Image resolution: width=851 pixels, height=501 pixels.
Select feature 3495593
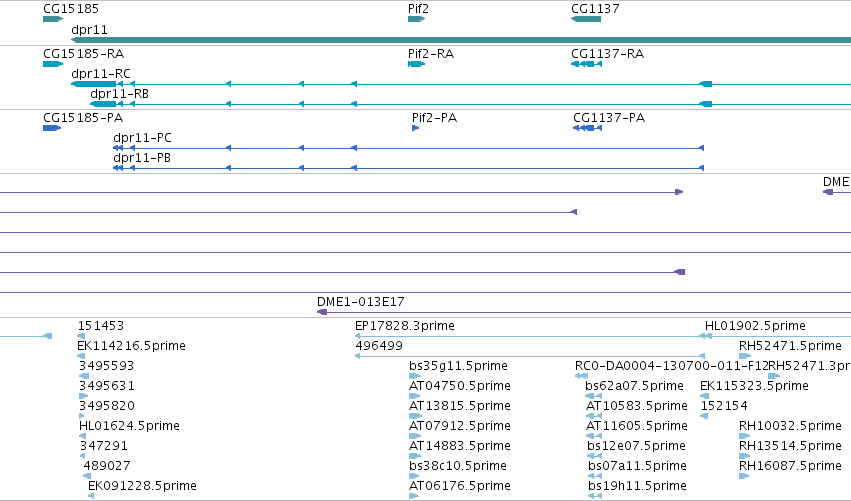(x=84, y=376)
